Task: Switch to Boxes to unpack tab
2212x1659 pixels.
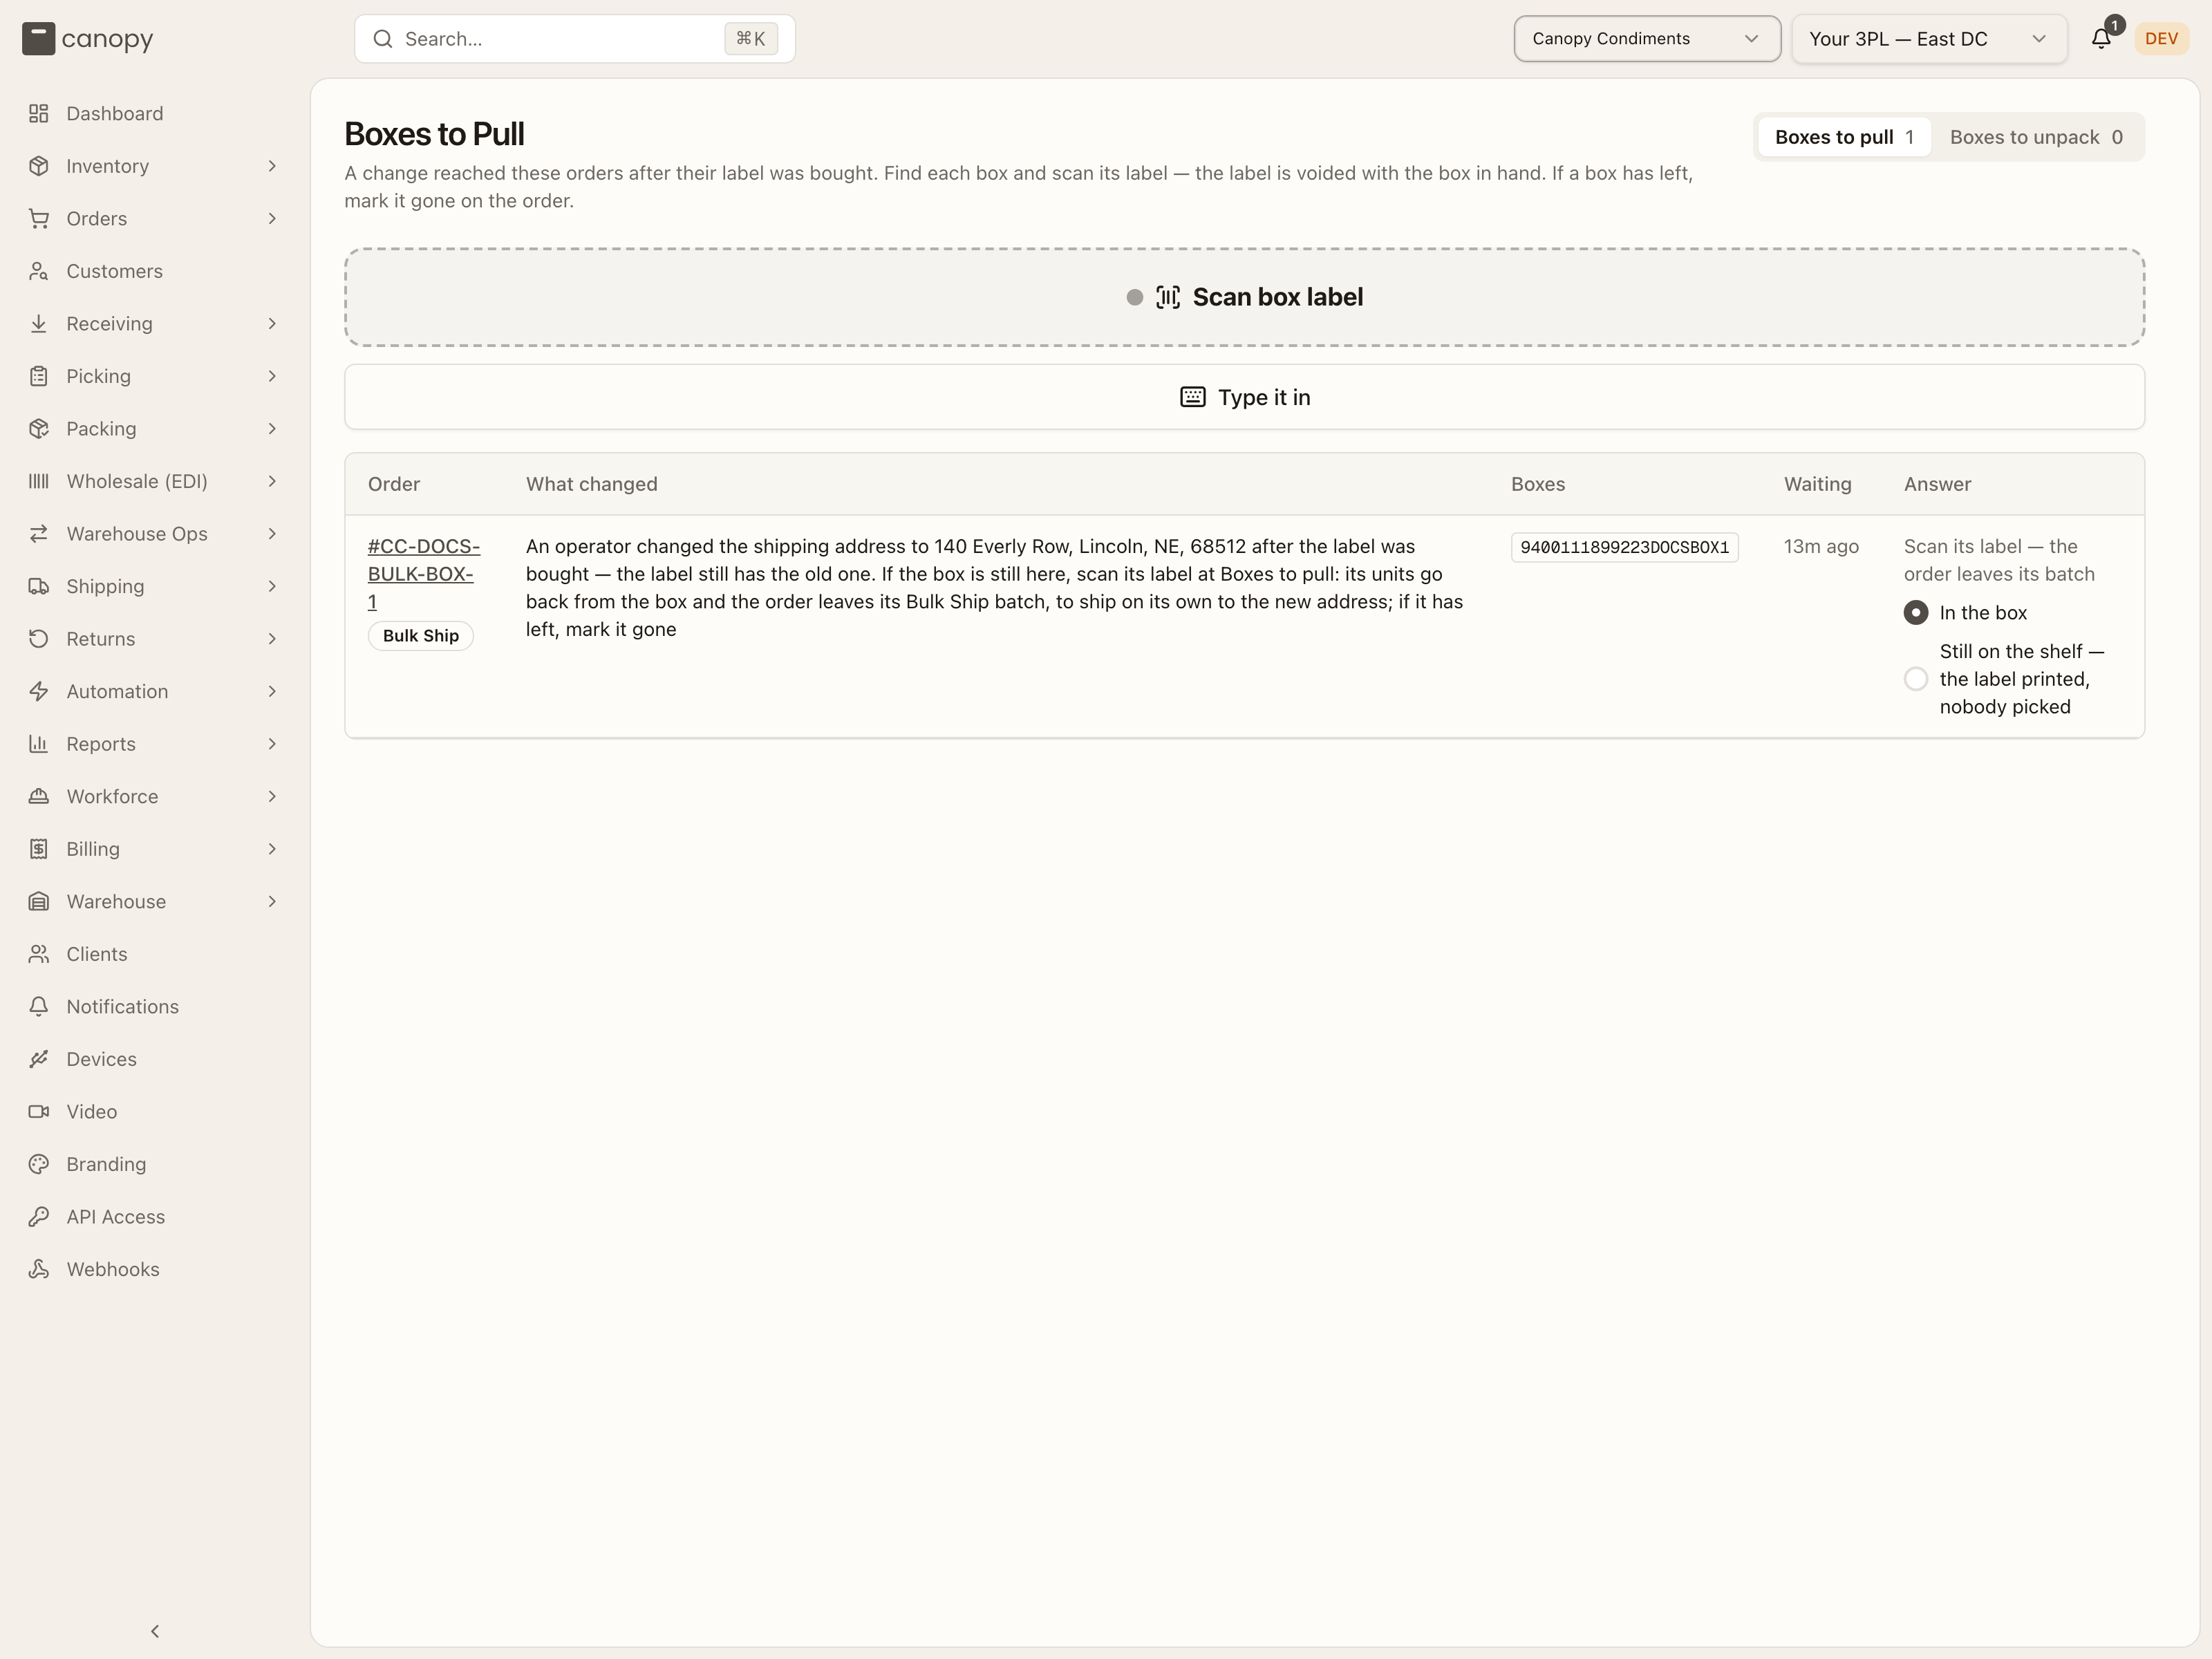Action: tap(2036, 137)
